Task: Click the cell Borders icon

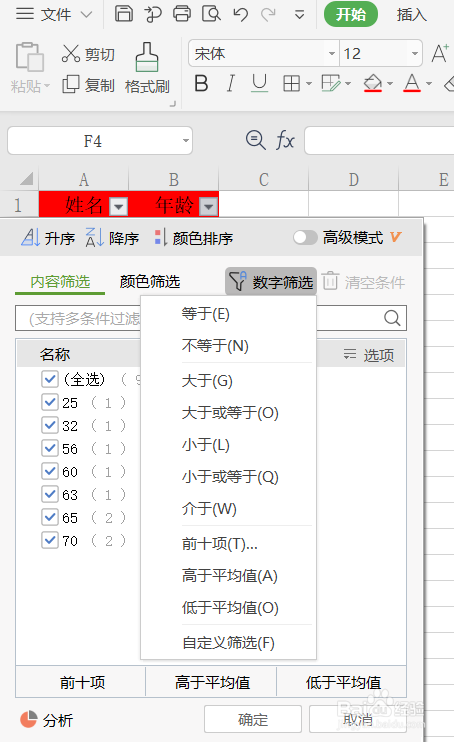Action: pos(291,84)
